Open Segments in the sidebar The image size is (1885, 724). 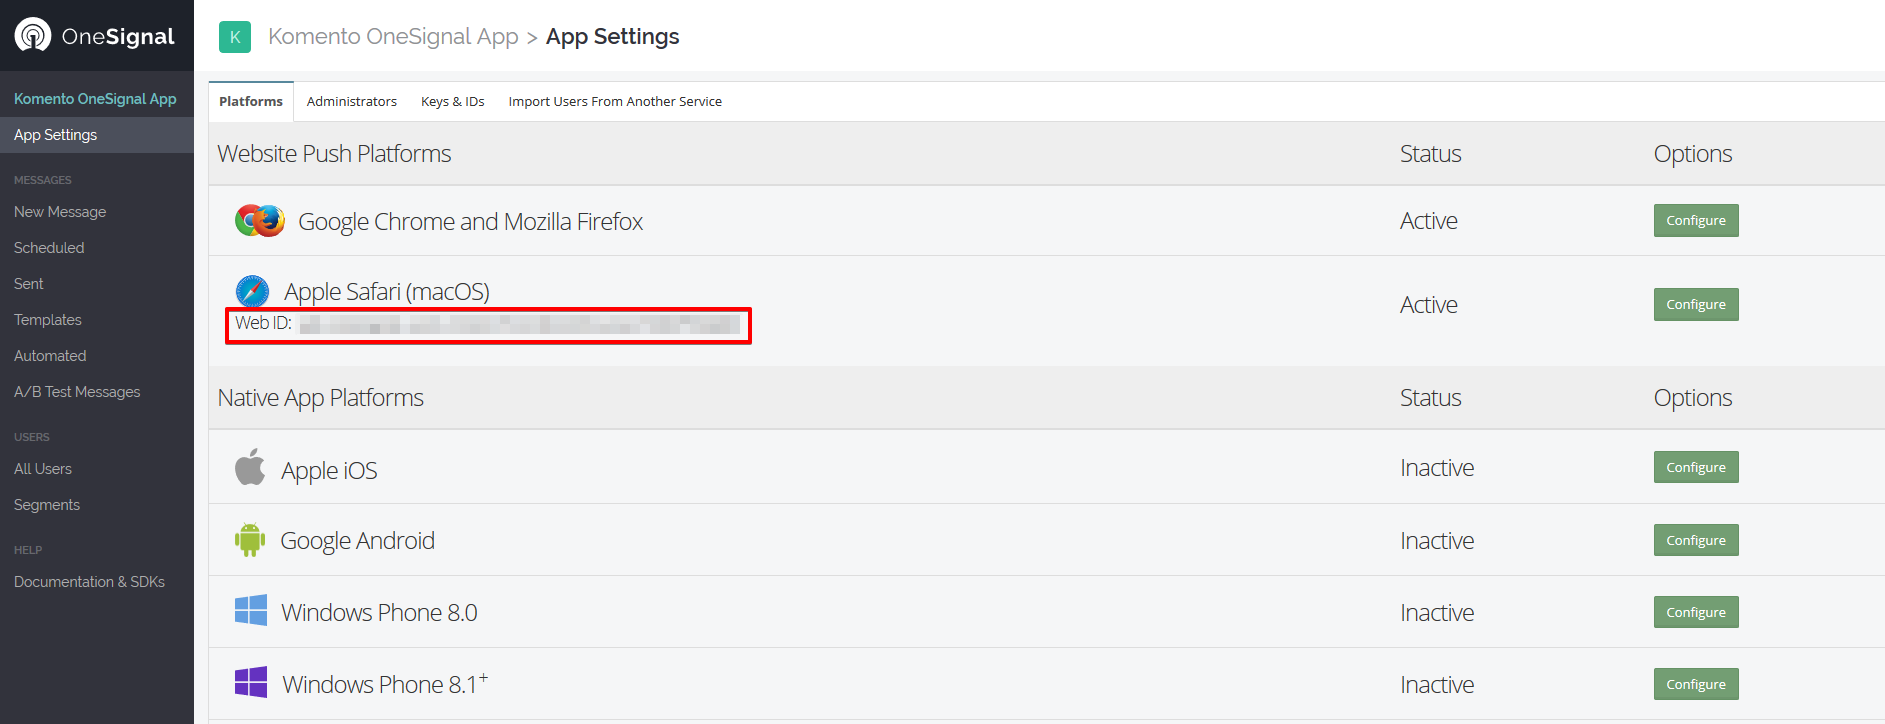coord(47,505)
